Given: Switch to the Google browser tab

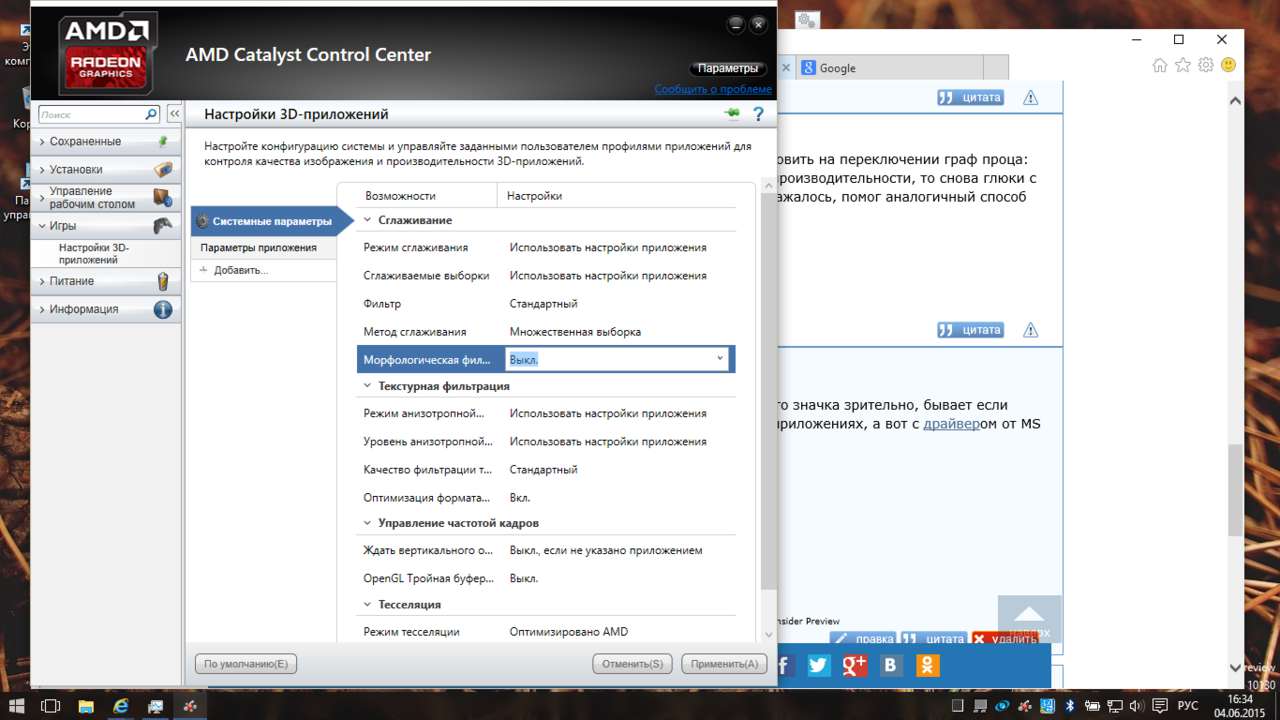Looking at the screenshot, I should tap(837, 68).
